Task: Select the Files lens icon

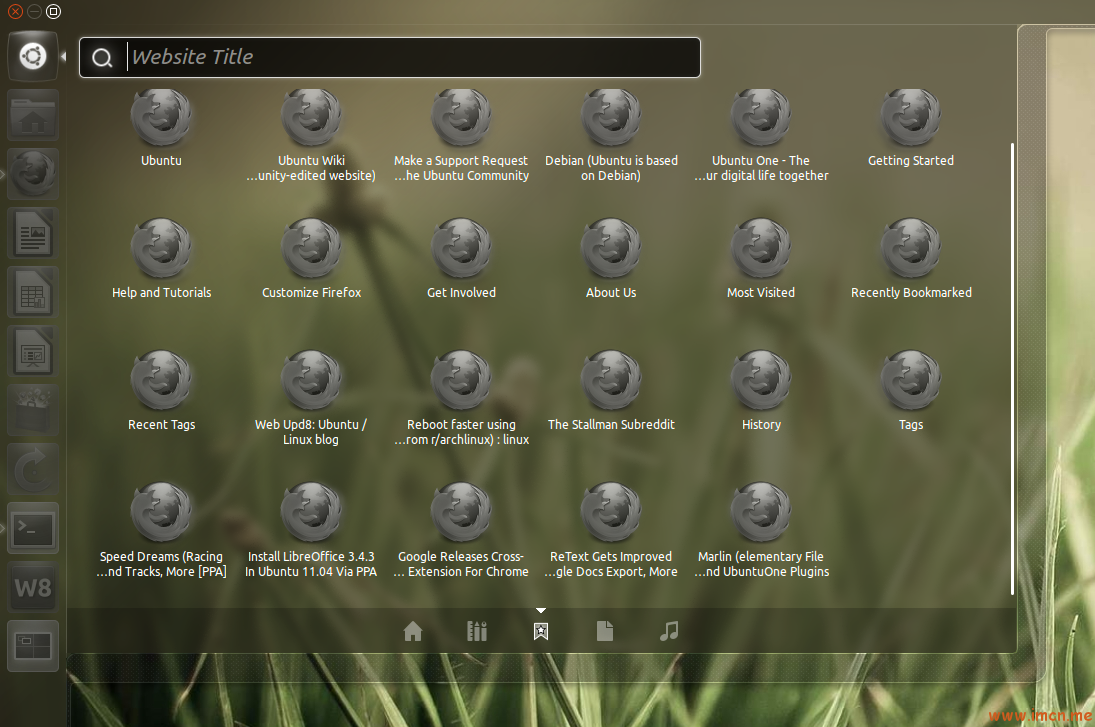Action: click(604, 631)
